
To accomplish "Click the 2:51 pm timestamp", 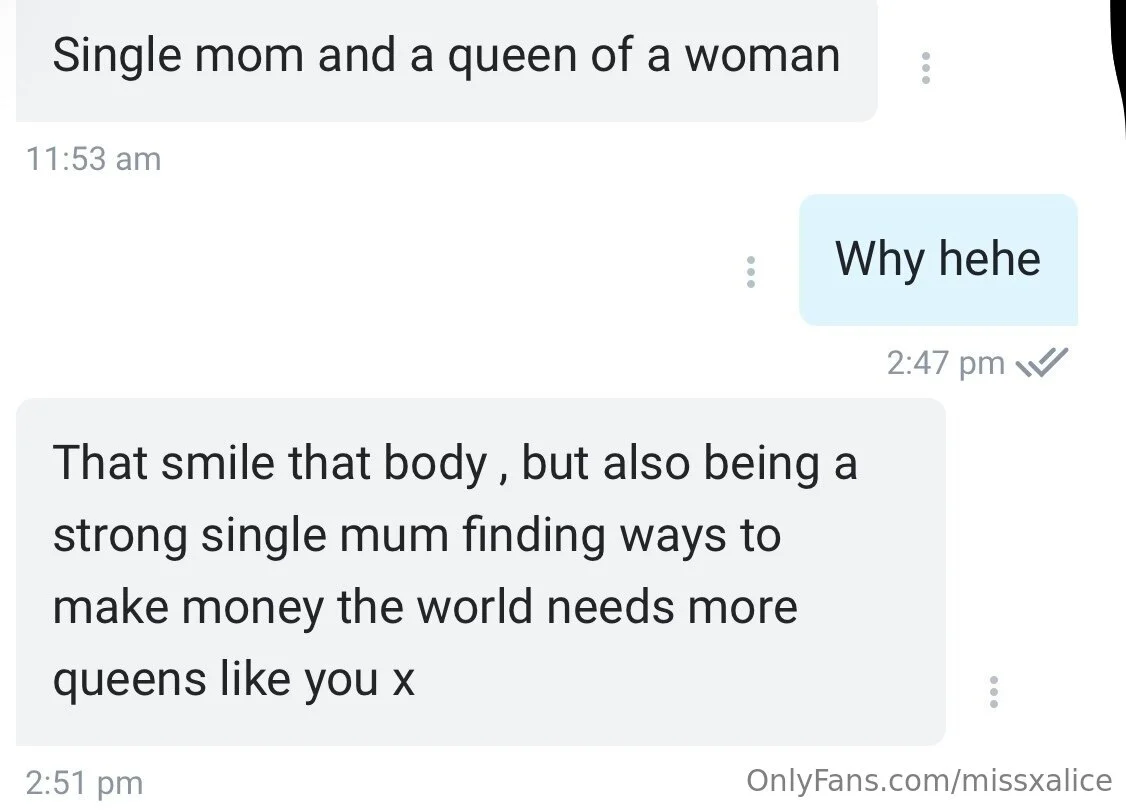I will (x=84, y=782).
